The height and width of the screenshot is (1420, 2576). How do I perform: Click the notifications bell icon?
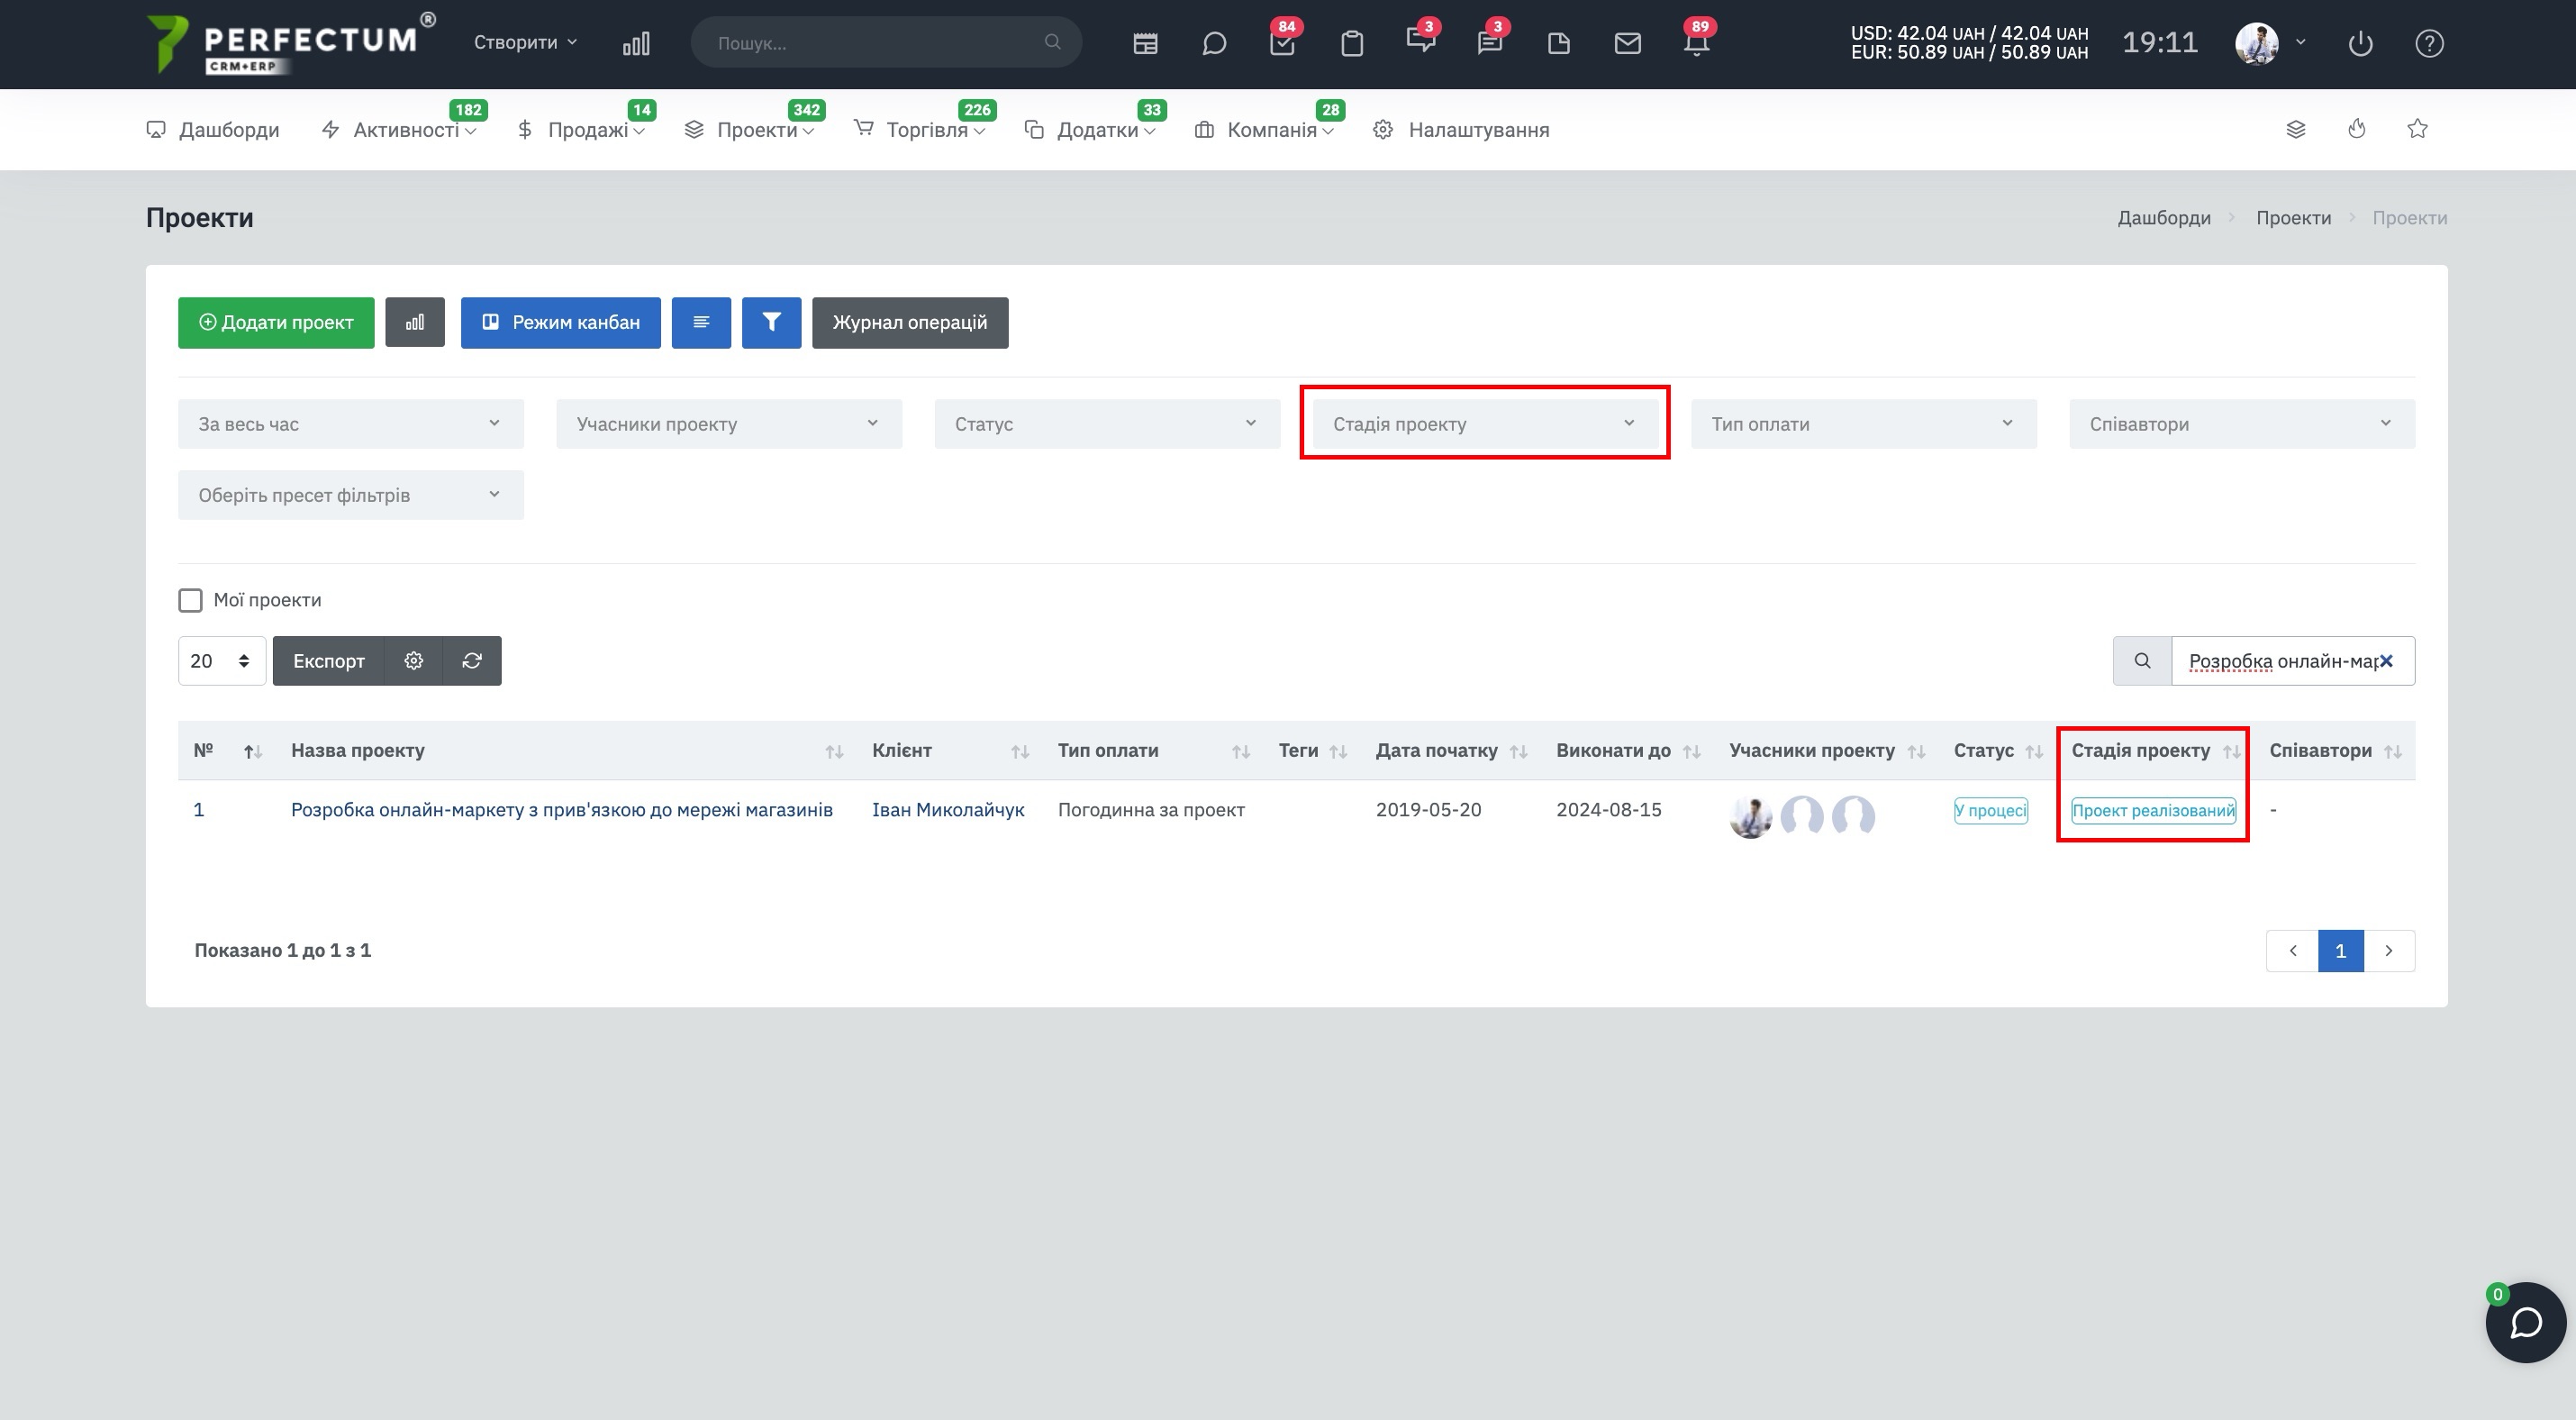pyautogui.click(x=1696, y=43)
